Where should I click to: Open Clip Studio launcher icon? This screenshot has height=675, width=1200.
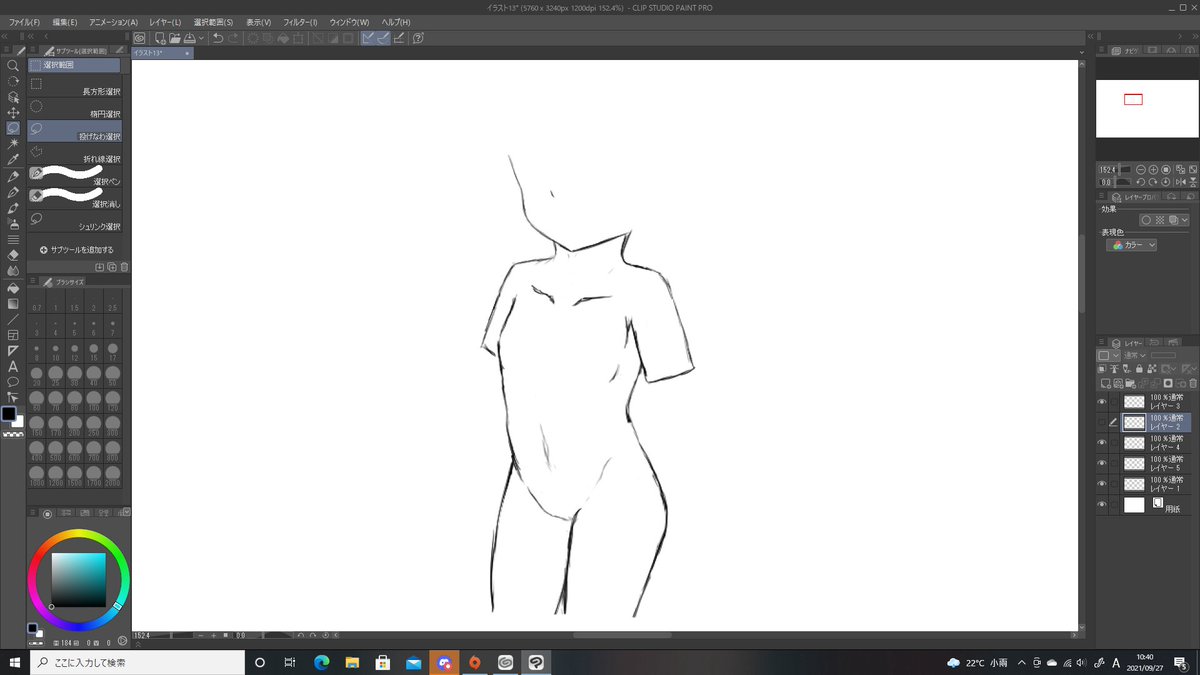(140, 38)
